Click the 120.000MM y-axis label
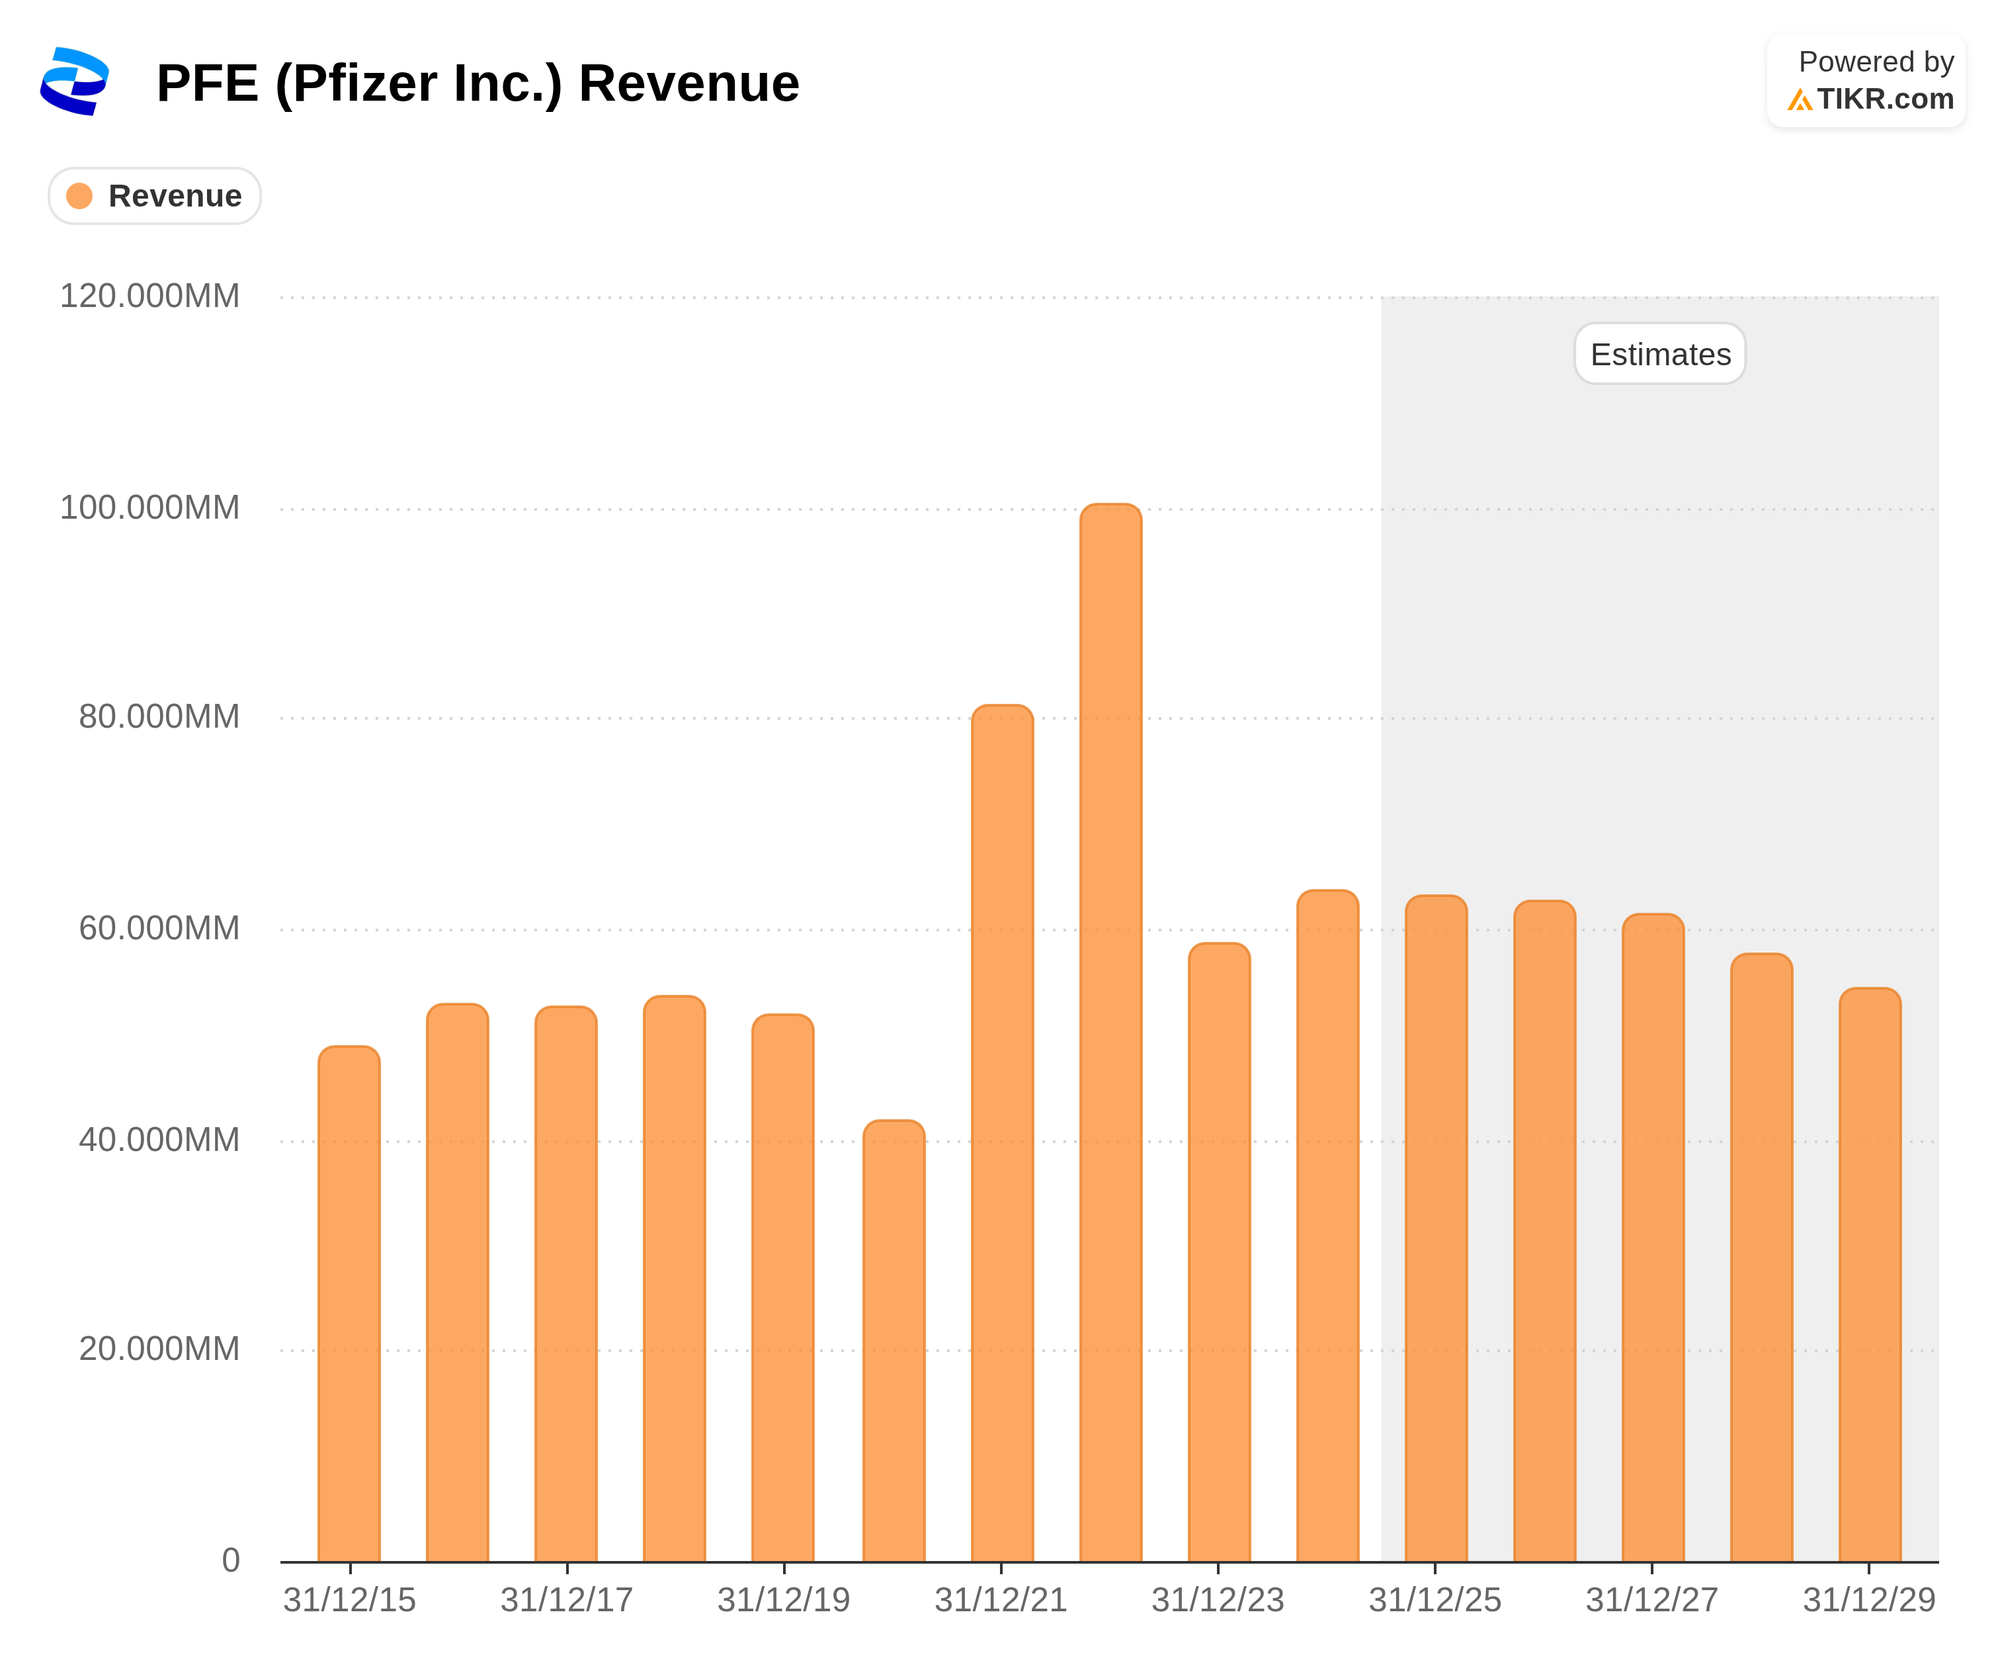Screen dimensions: 2000x1667 (150, 296)
